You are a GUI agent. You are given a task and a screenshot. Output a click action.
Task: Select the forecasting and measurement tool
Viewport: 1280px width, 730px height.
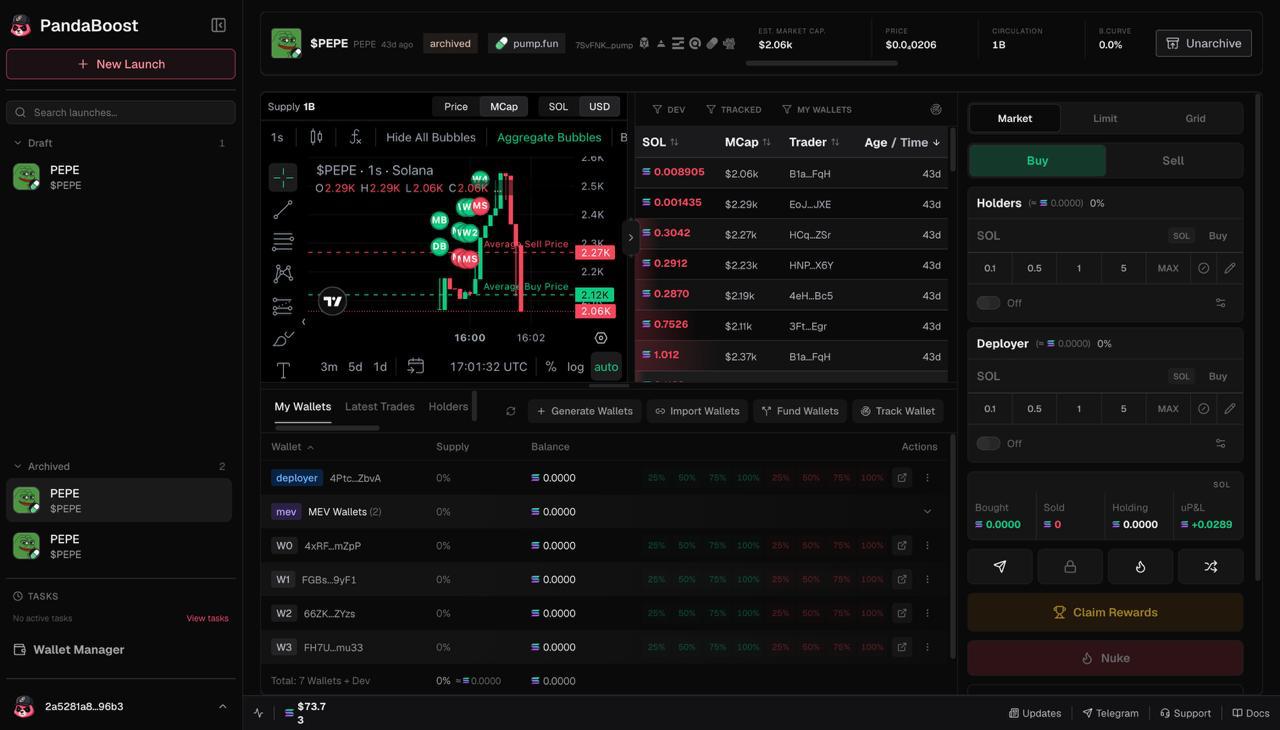pyautogui.click(x=283, y=305)
